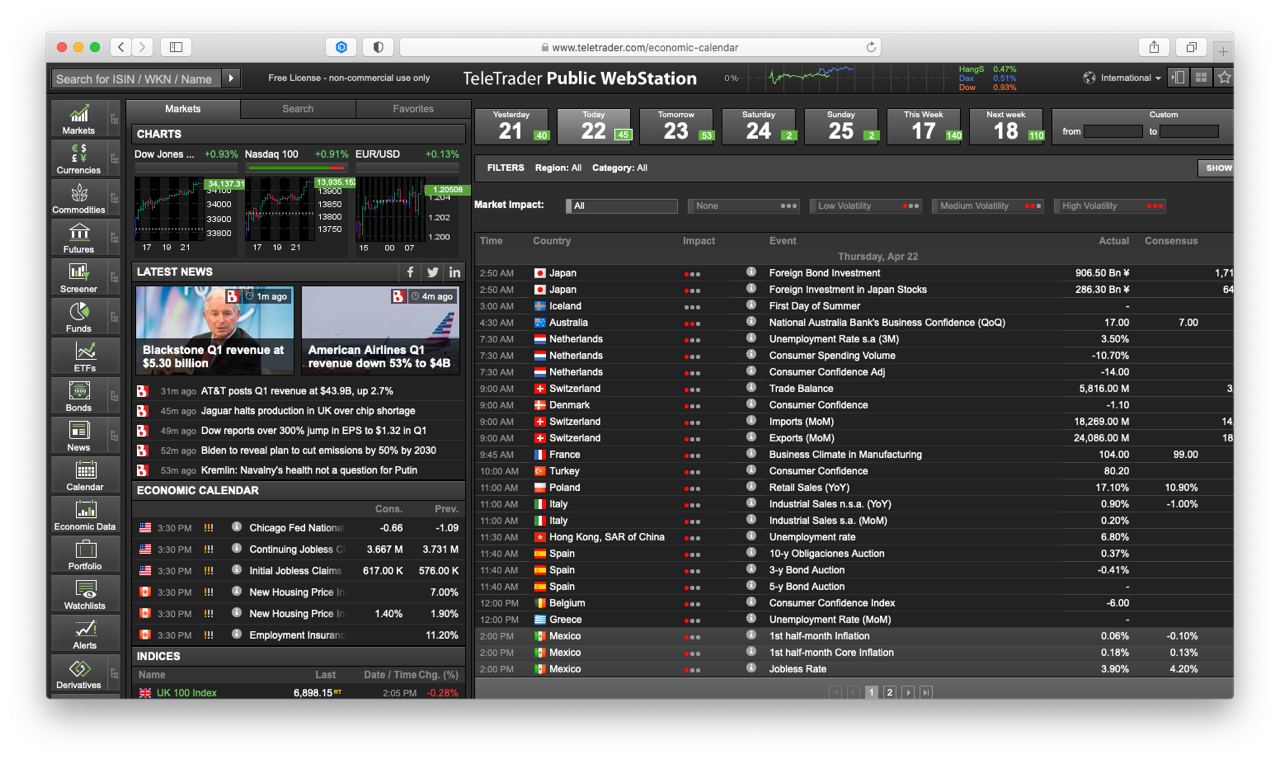Toggle the side panel layout icon
The height and width of the screenshot is (760, 1280).
[x=1178, y=77]
